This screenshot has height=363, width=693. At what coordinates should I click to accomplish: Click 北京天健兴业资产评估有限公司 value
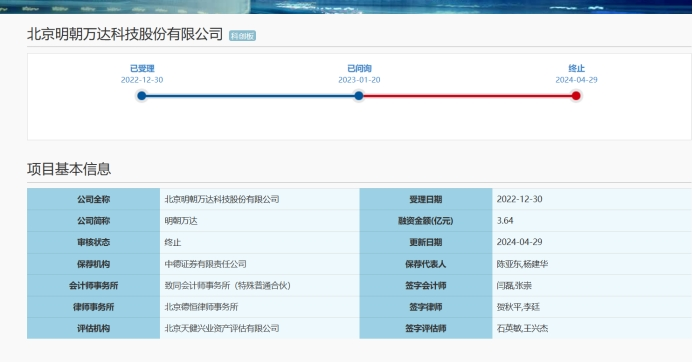coord(222,328)
